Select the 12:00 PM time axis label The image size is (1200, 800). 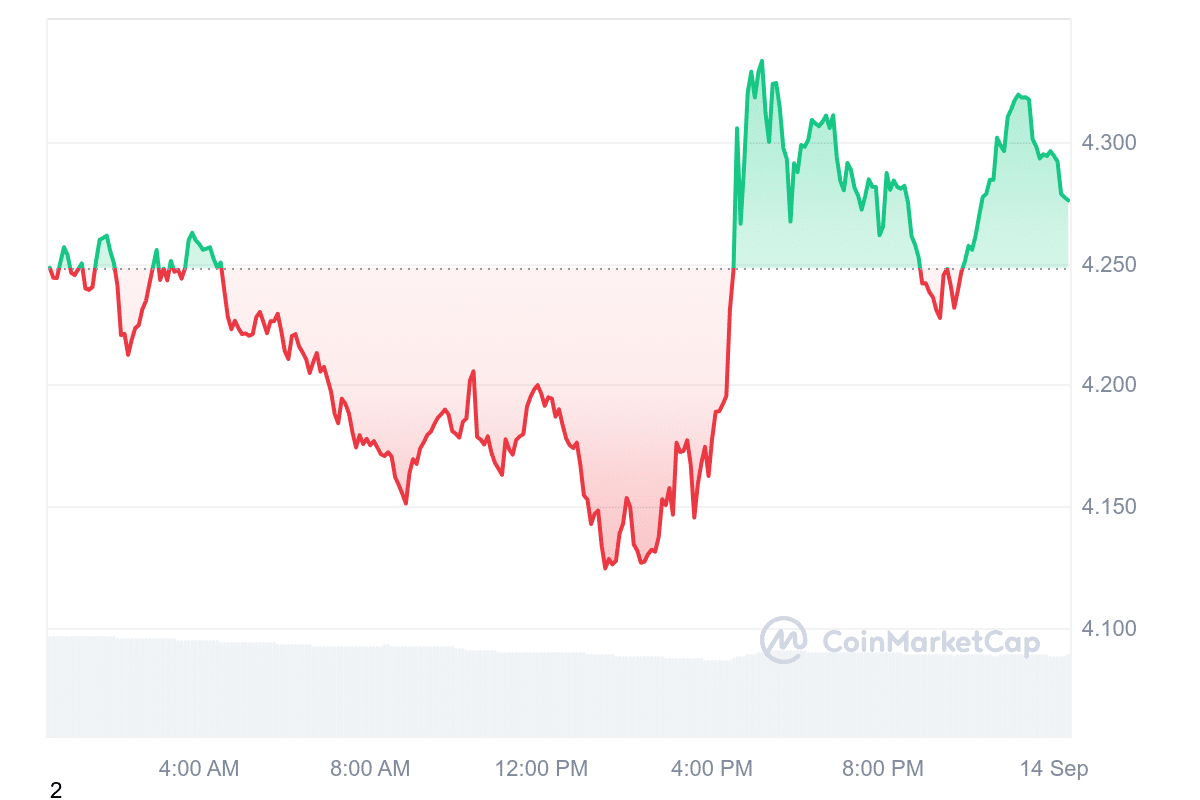coord(543,769)
